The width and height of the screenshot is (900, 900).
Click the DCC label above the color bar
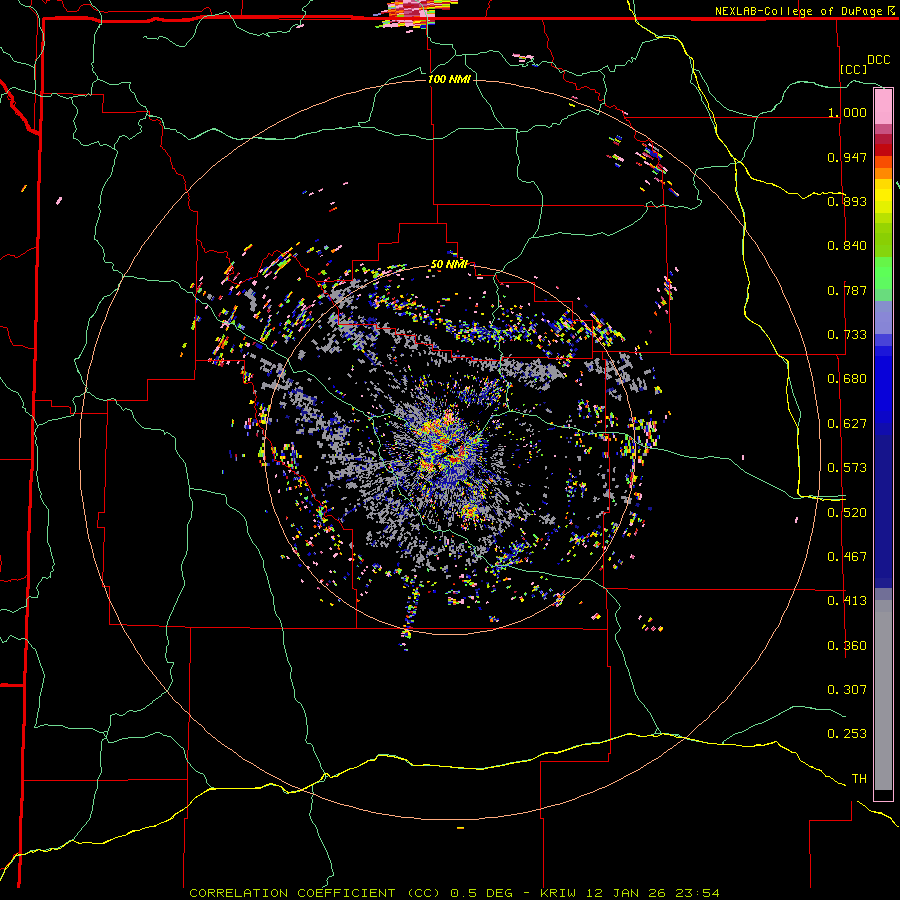click(878, 60)
